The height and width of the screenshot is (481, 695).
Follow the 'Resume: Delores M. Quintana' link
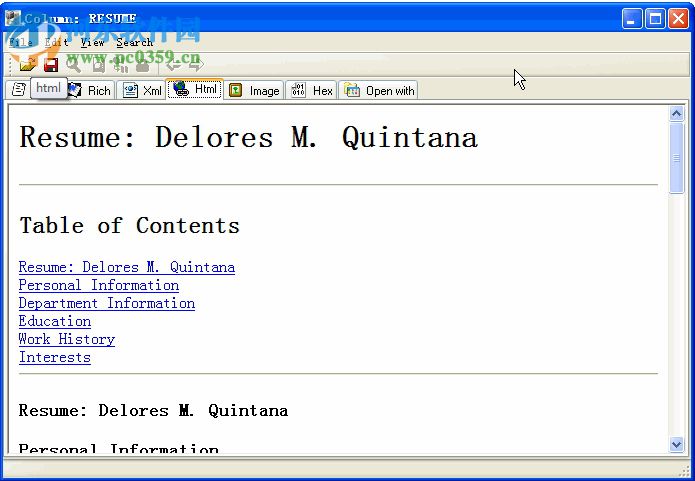(x=127, y=267)
